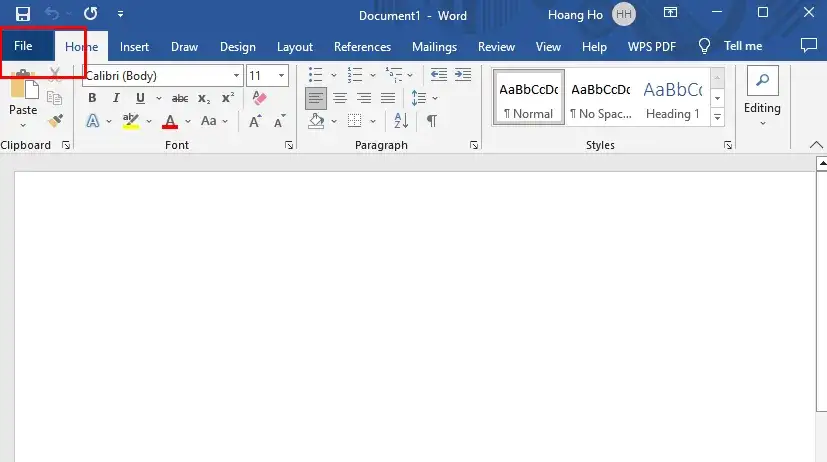Screen dimensions: 827x462
Task: Select the Normal style
Action: pyautogui.click(x=529, y=98)
